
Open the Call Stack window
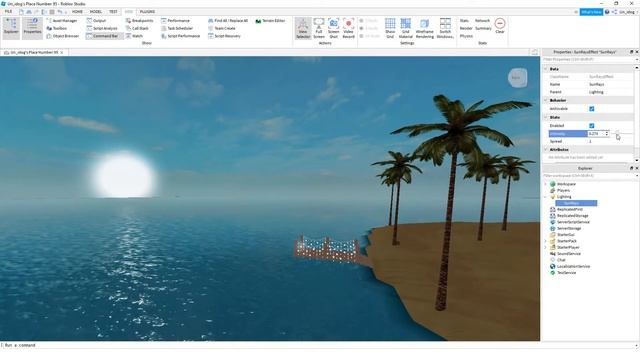click(x=137, y=28)
